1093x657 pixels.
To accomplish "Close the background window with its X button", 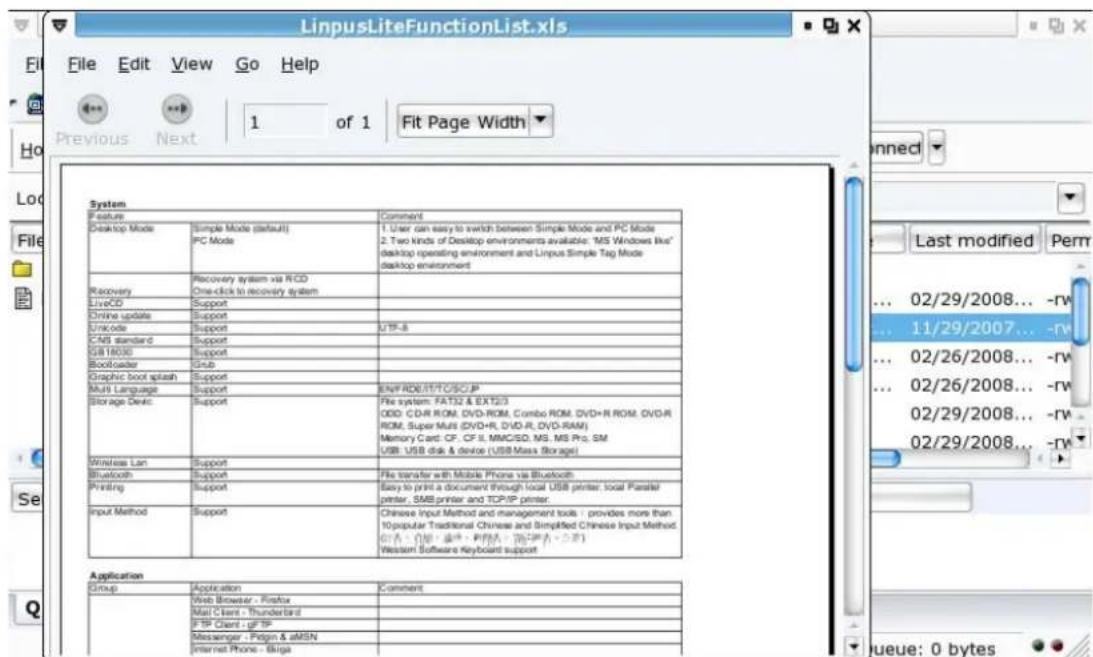I will (1080, 26).
